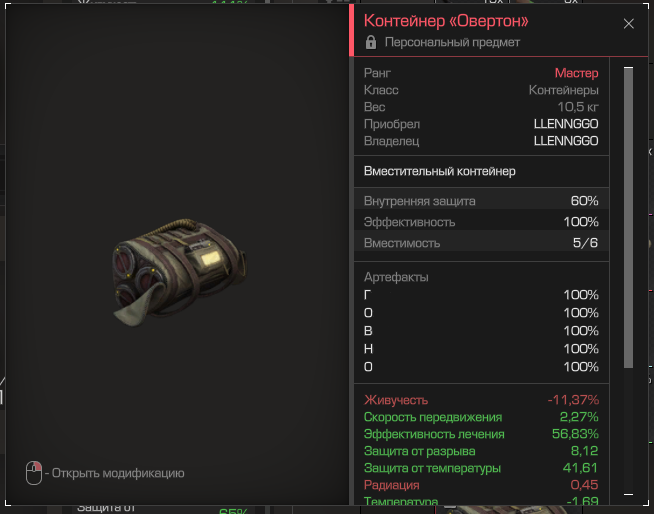
Task: Click the Внутренняя защита 60% row
Action: tap(481, 201)
